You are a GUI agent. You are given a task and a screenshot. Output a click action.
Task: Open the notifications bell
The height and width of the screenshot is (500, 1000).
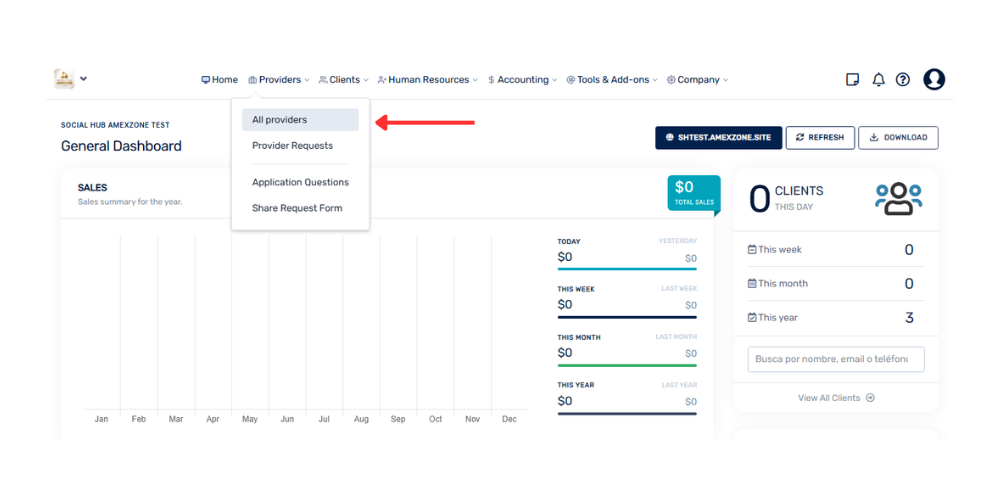pyautogui.click(x=878, y=80)
